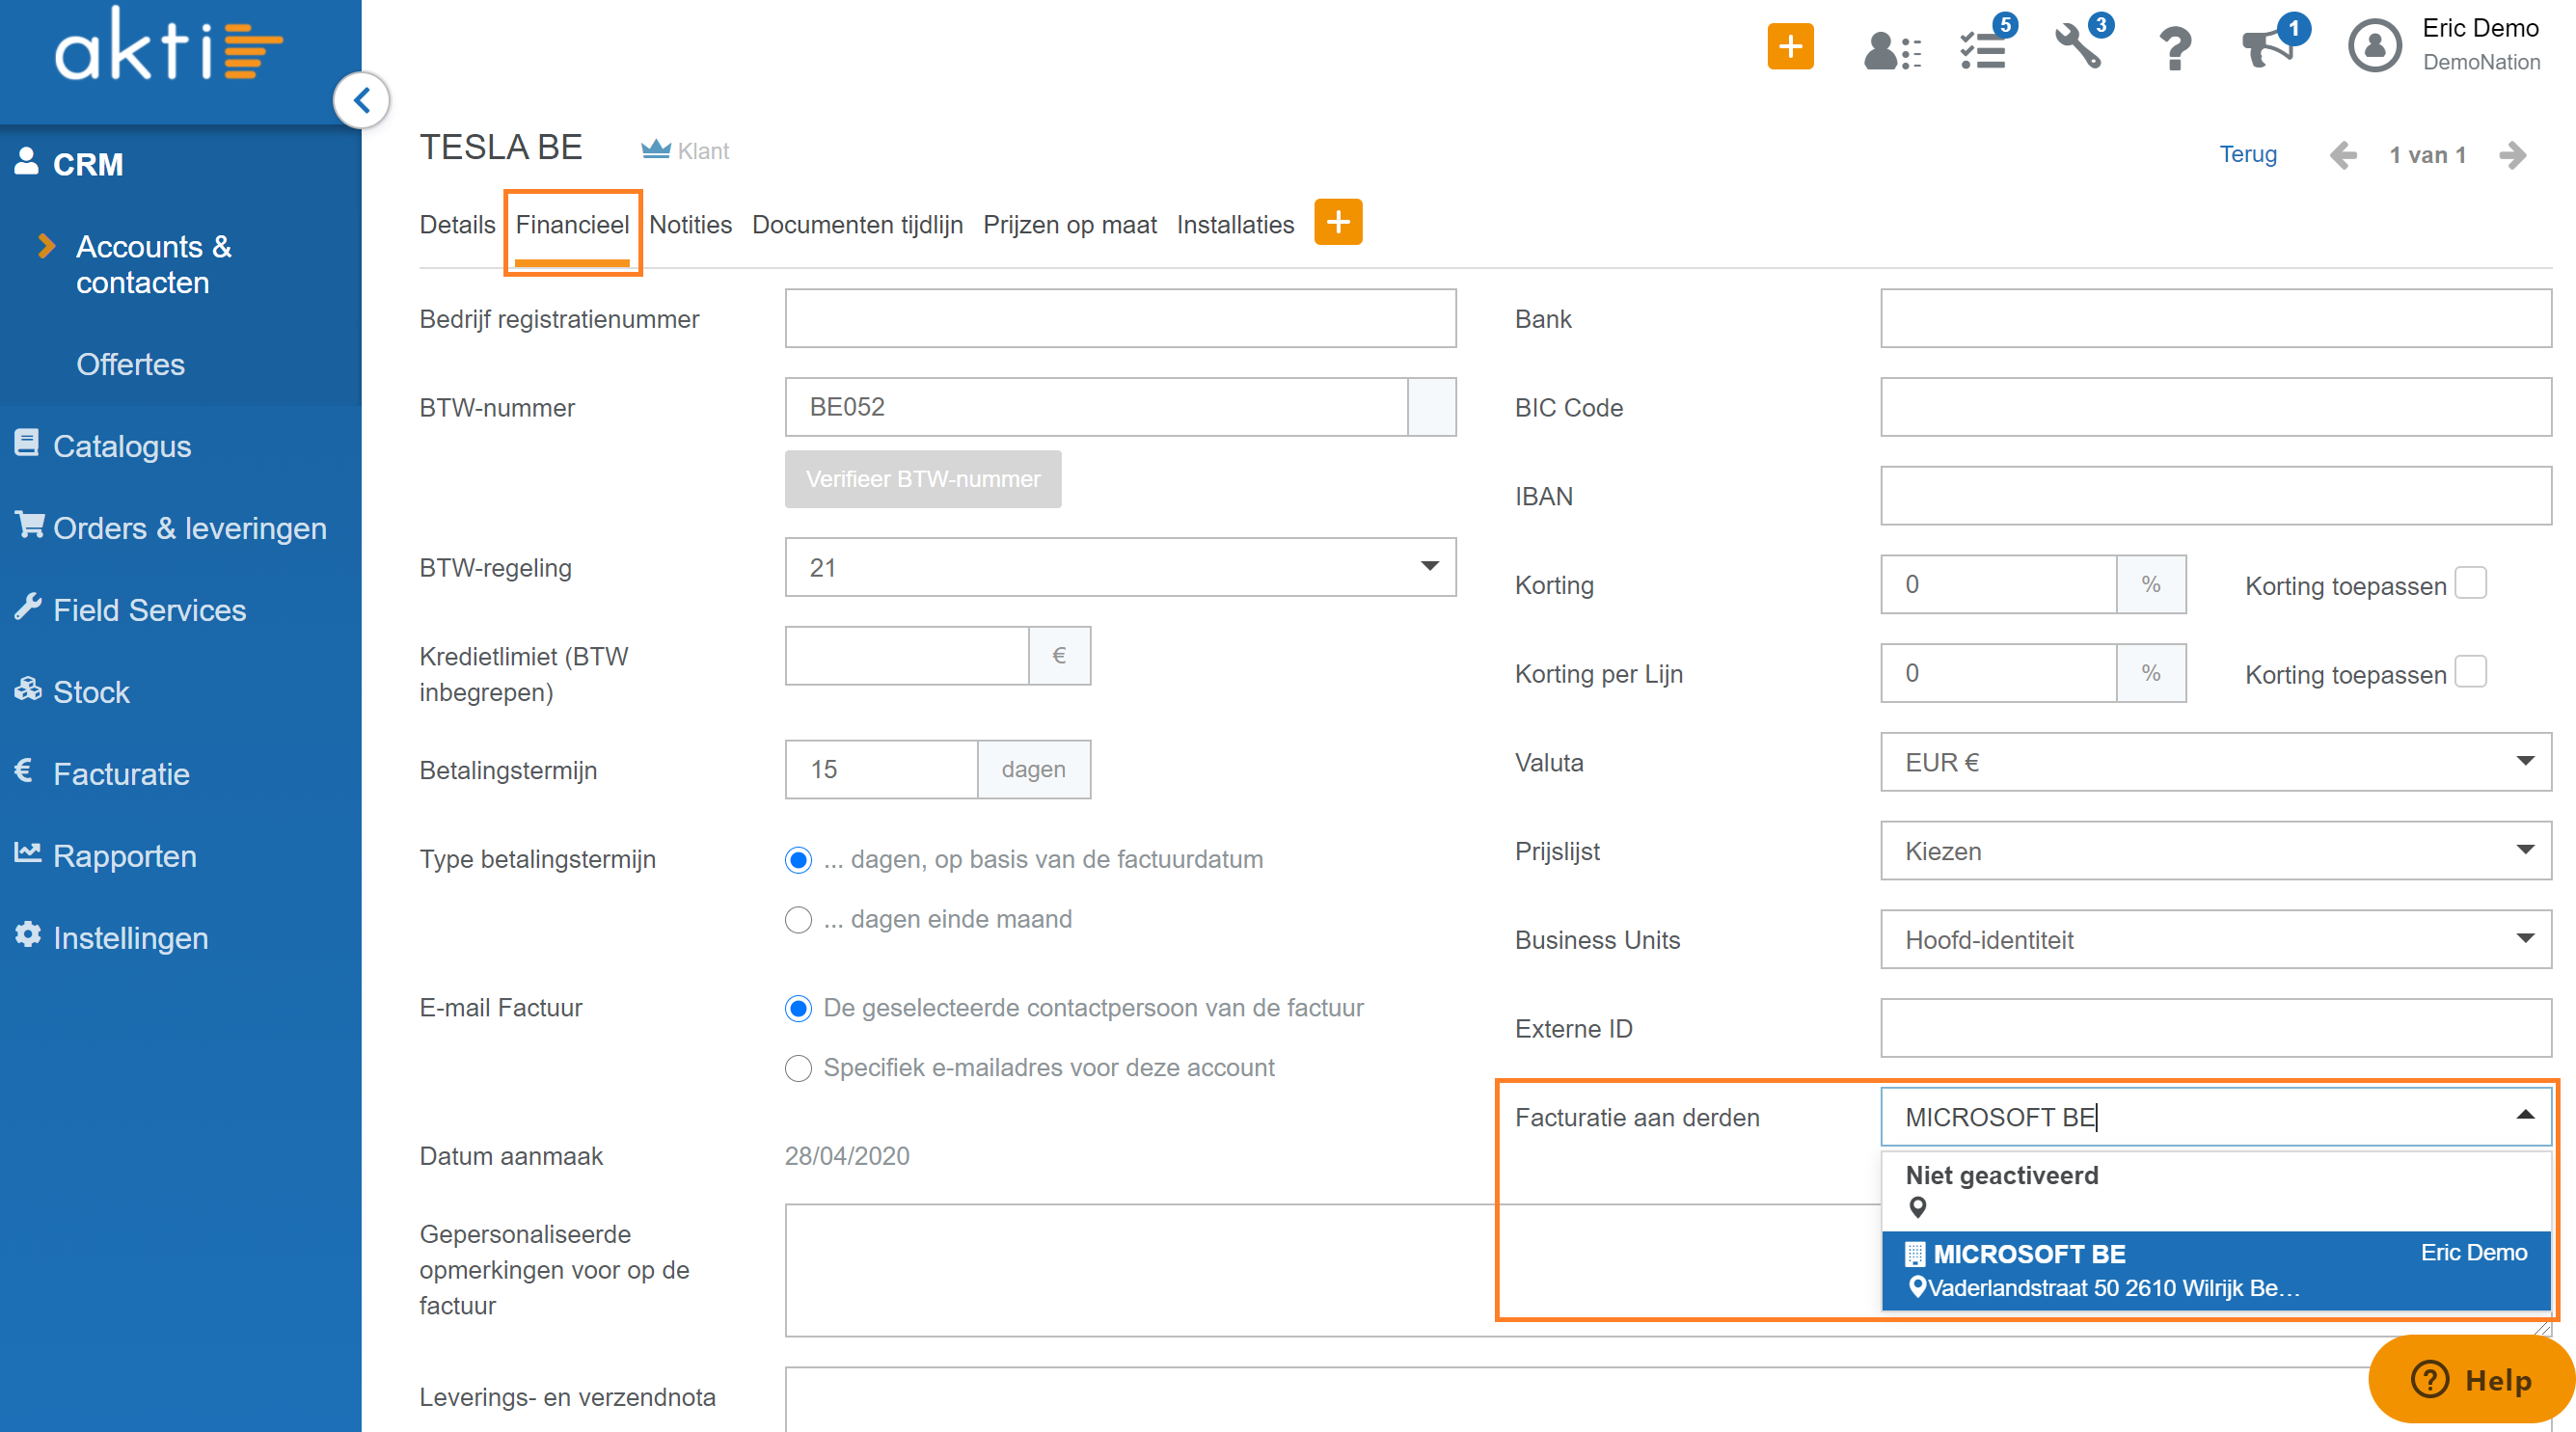Switch to the Installaties tab
The height and width of the screenshot is (1432, 2576).
(x=1235, y=224)
